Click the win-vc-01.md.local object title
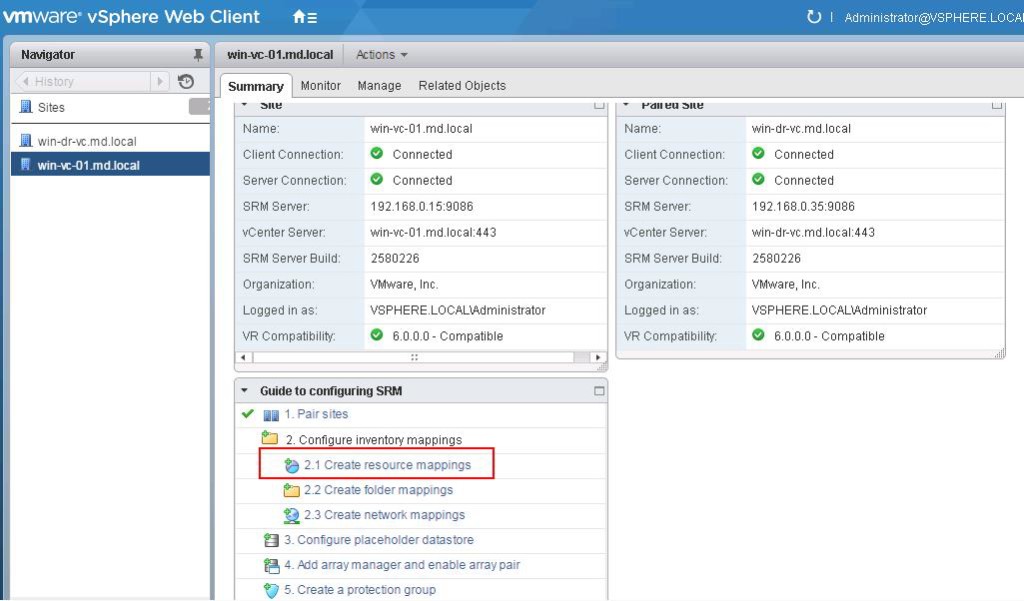 [x=280, y=55]
